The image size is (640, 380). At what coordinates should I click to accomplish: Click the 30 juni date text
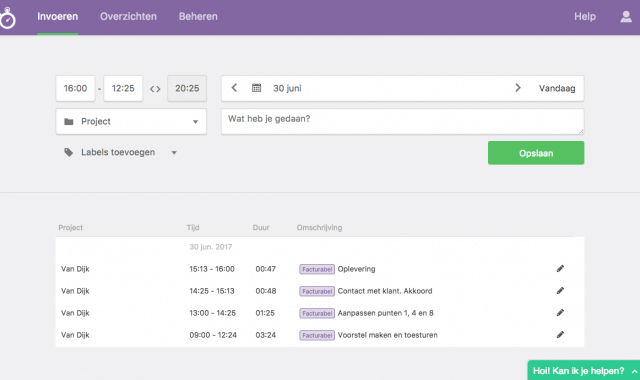[287, 88]
